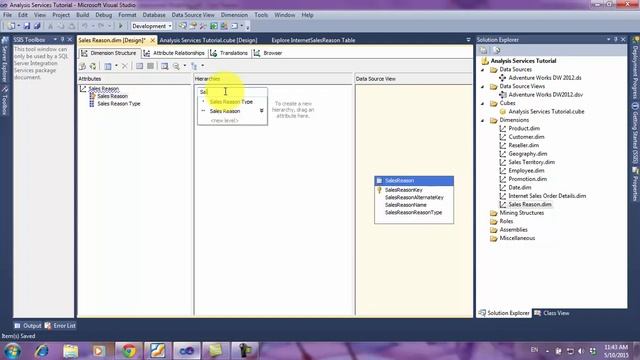Click the Delete X icon in designer toolbar
The height and width of the screenshot is (360, 640).
pos(125,66)
